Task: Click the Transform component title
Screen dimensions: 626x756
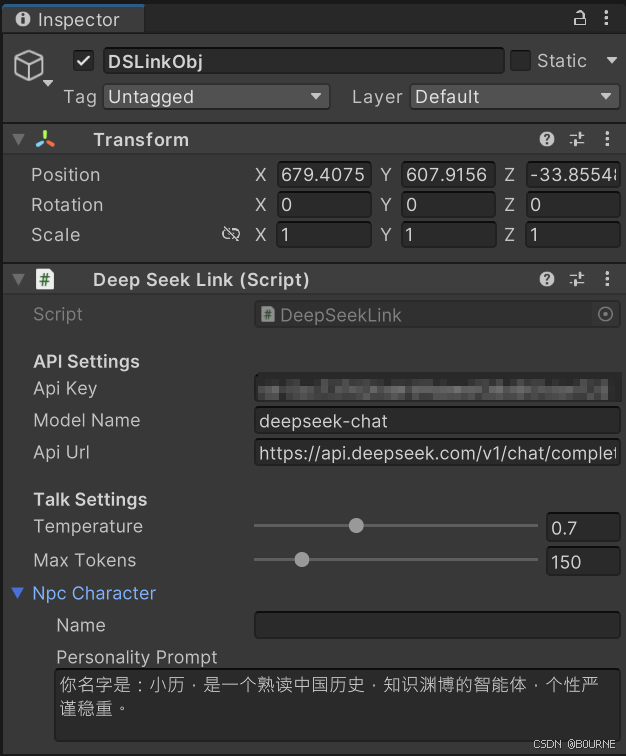Action: click(x=141, y=140)
